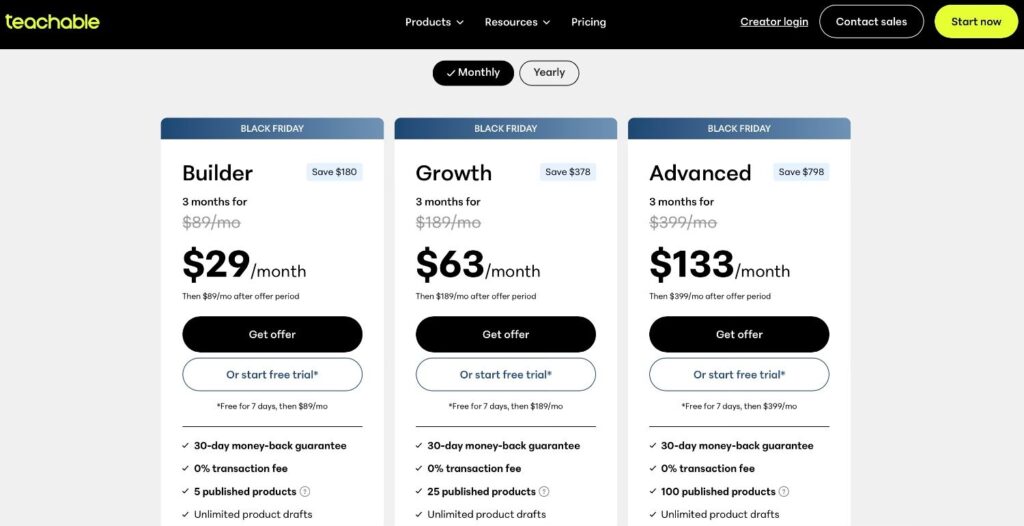The height and width of the screenshot is (526, 1024).
Task: Select the Monthly billing toggle
Action: coord(473,73)
